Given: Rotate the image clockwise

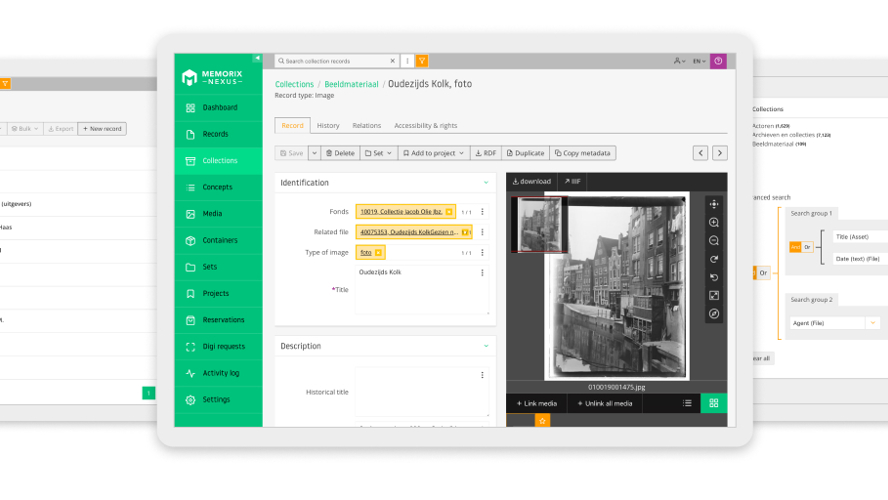Looking at the screenshot, I should (x=714, y=259).
